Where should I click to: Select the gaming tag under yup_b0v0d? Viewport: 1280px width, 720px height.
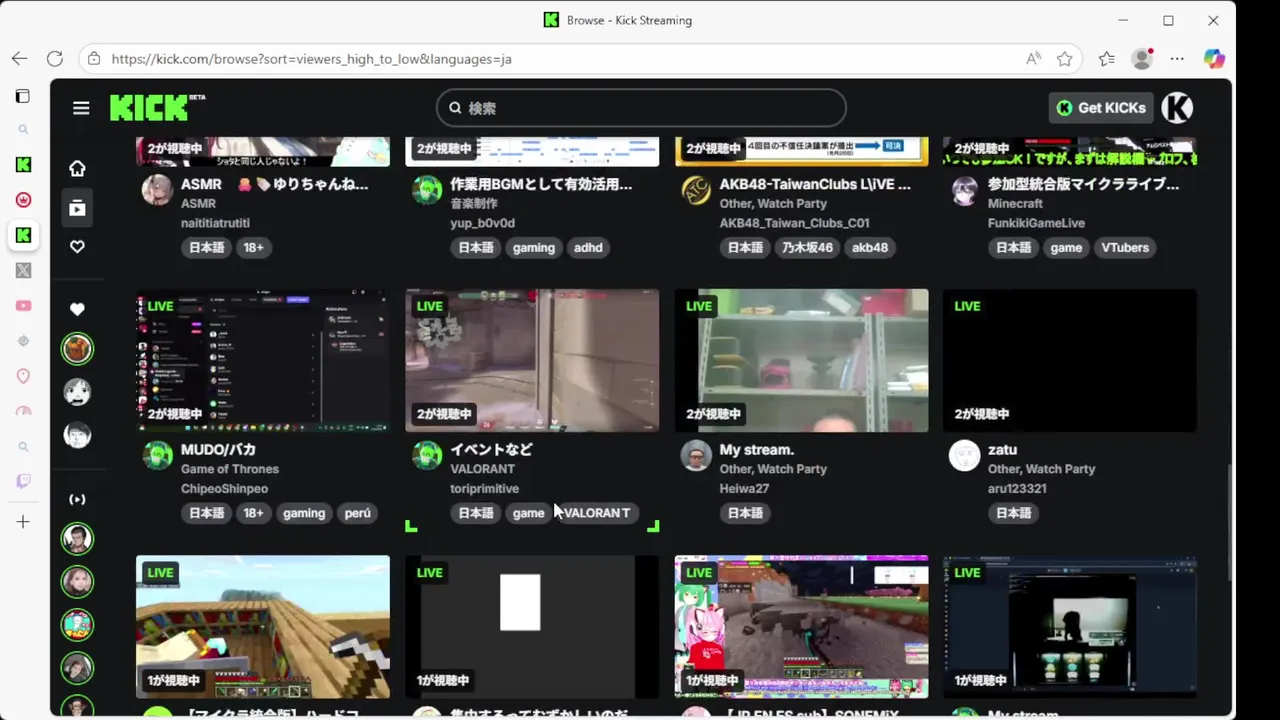(x=534, y=247)
